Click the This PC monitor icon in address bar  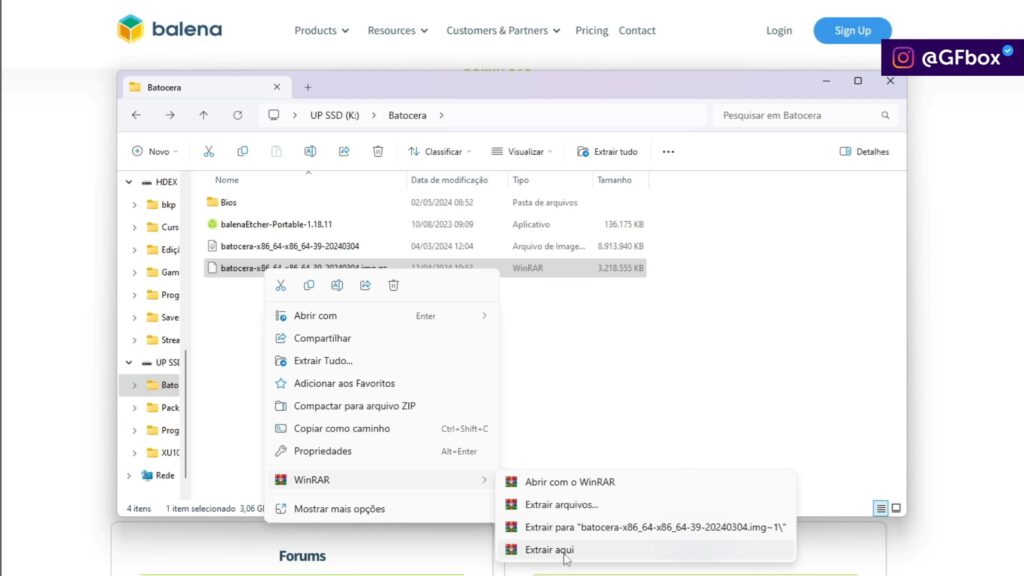coord(274,115)
